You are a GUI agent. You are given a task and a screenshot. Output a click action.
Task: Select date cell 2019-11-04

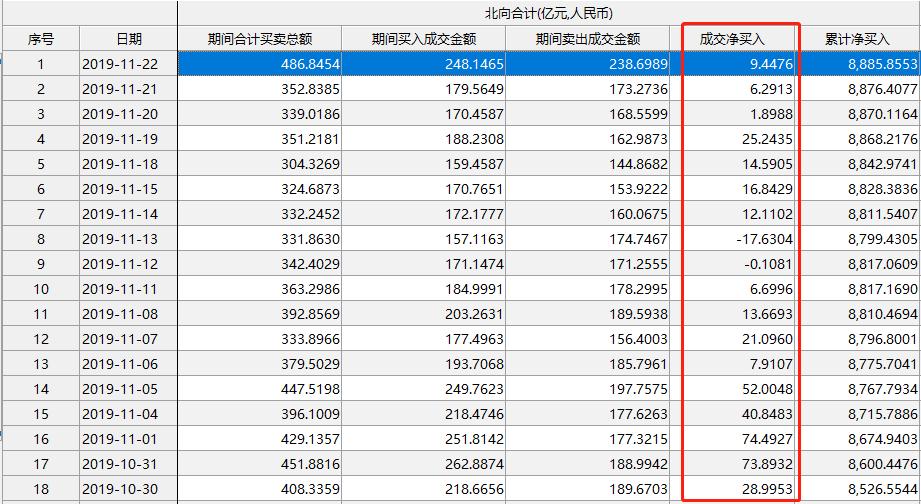click(129, 414)
